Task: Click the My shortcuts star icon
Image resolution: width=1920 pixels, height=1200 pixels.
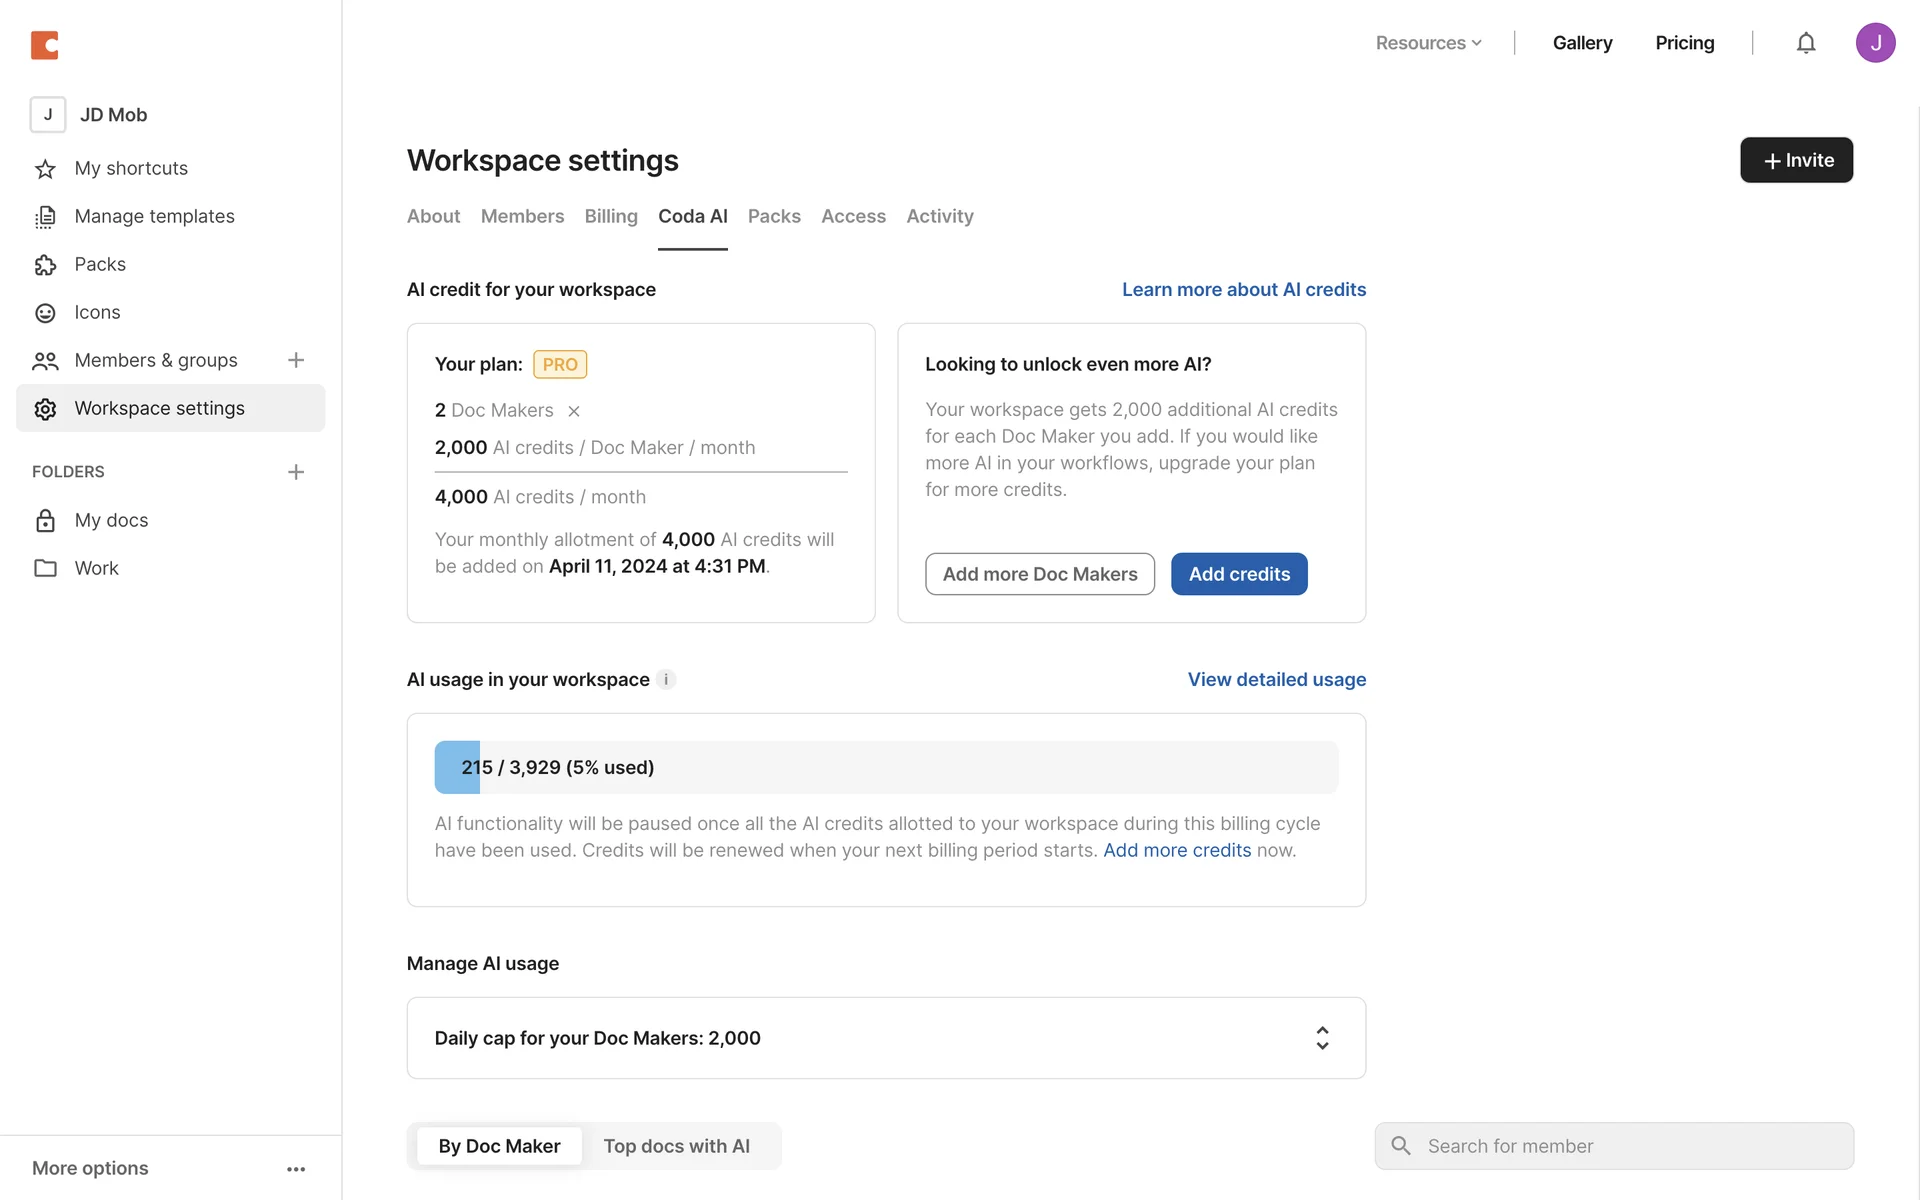Action: click(45, 169)
